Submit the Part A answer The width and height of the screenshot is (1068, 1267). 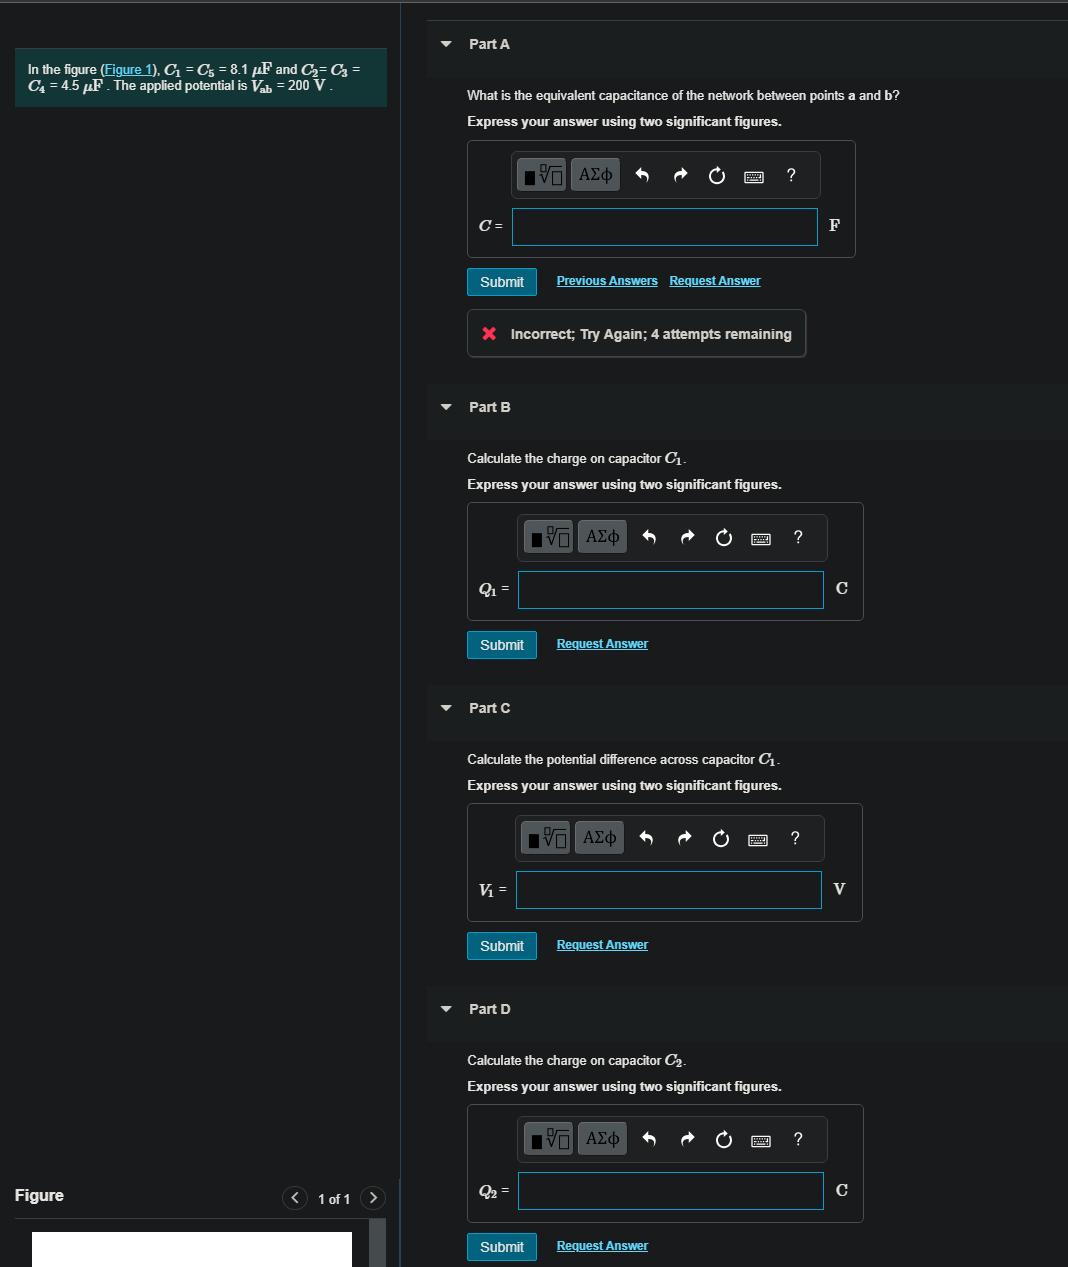point(502,282)
